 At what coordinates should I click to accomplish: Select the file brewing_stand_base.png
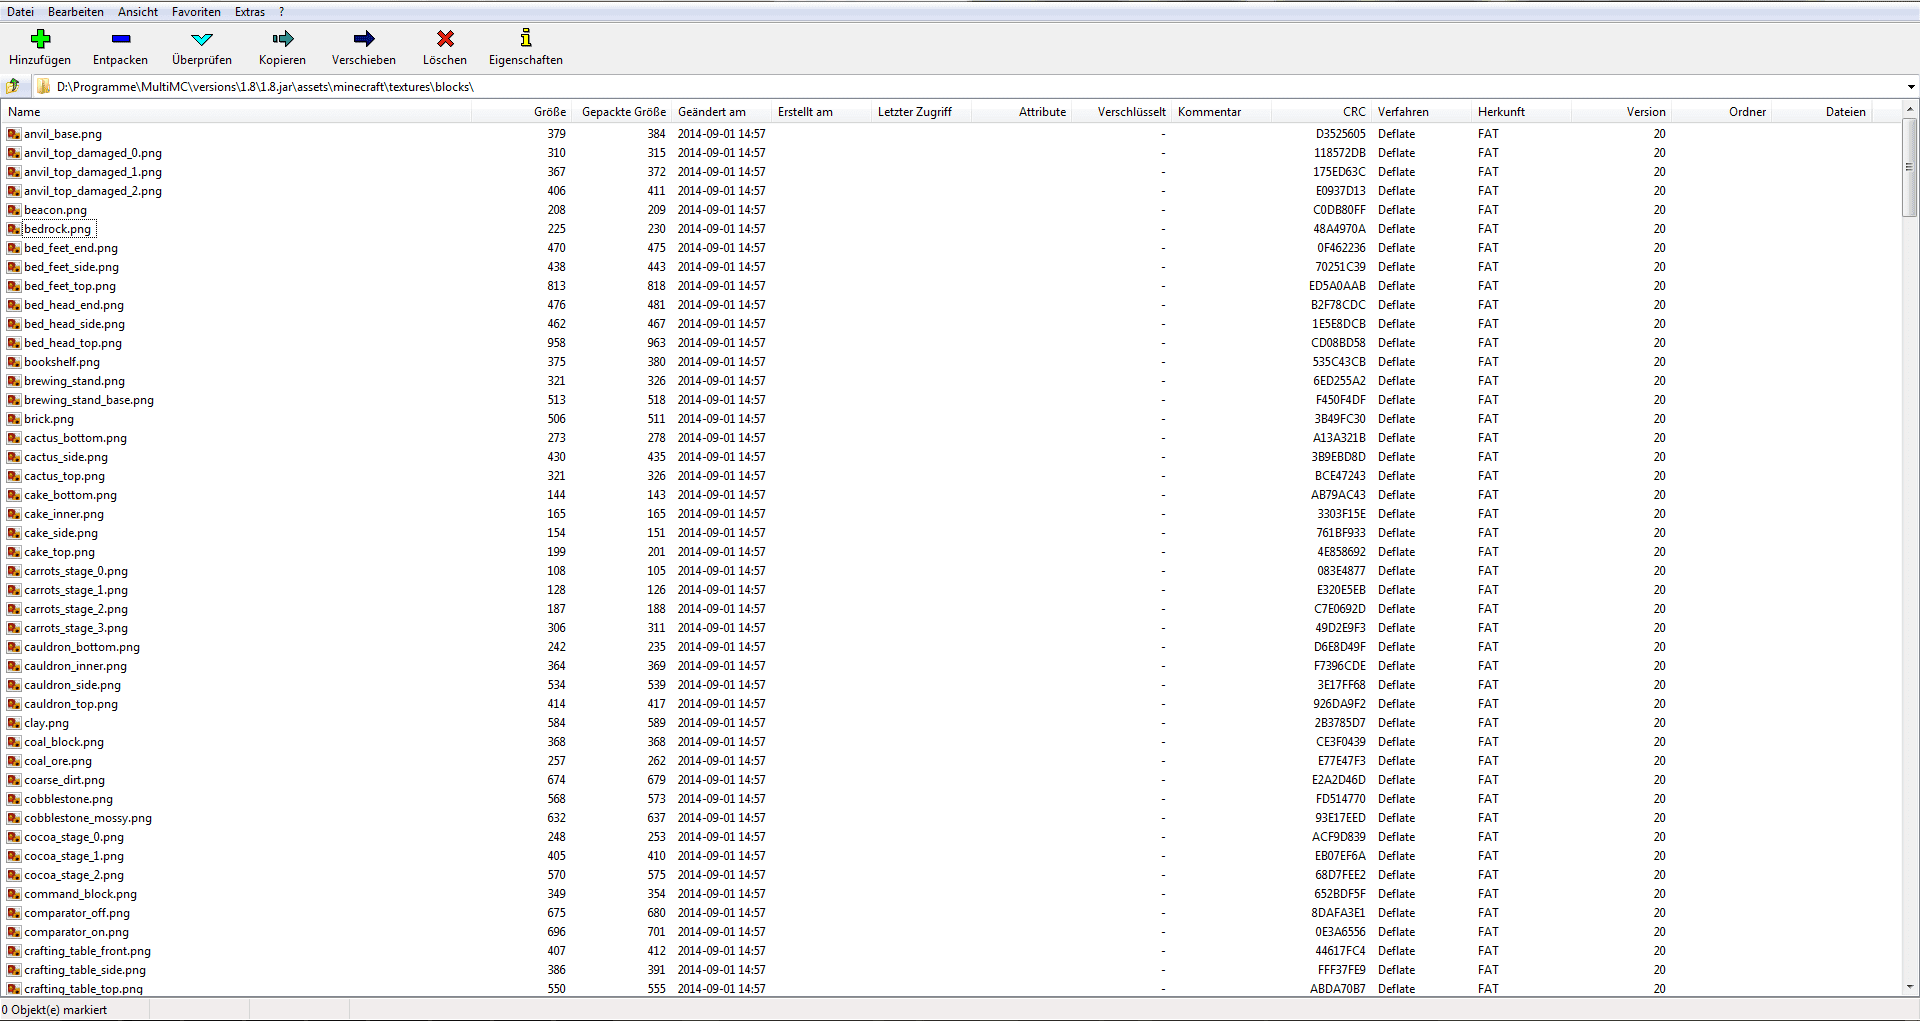tap(89, 400)
